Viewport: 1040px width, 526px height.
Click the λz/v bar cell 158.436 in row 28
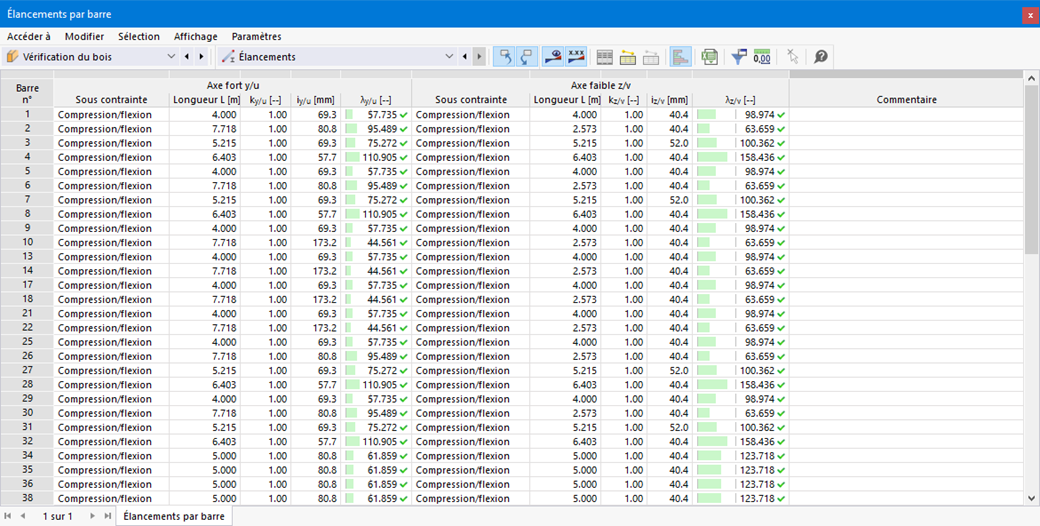pyautogui.click(x=741, y=385)
